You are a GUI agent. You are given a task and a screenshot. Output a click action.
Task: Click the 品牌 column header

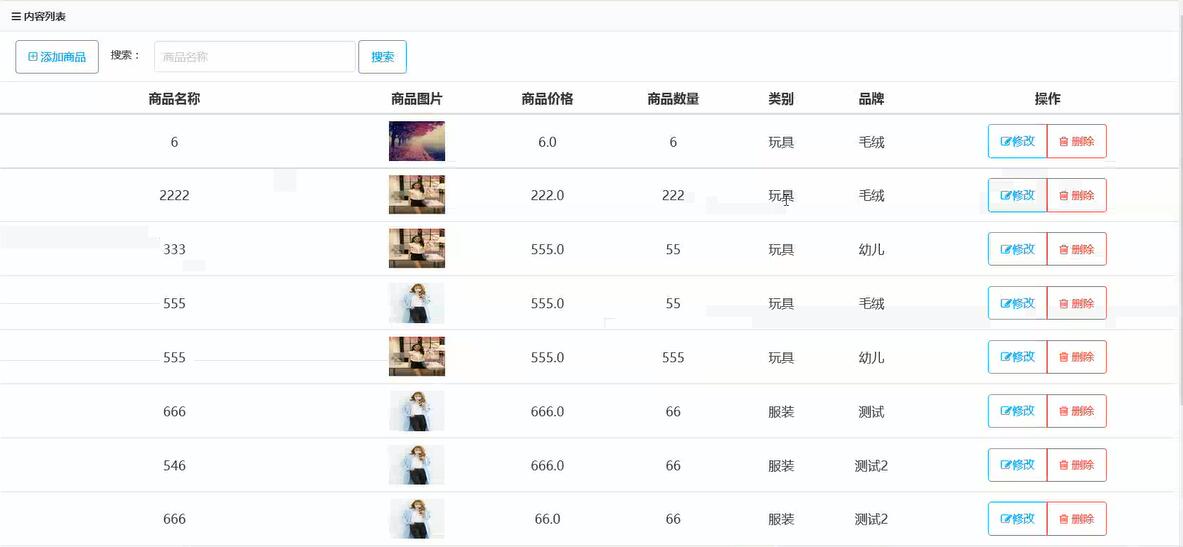coord(871,99)
